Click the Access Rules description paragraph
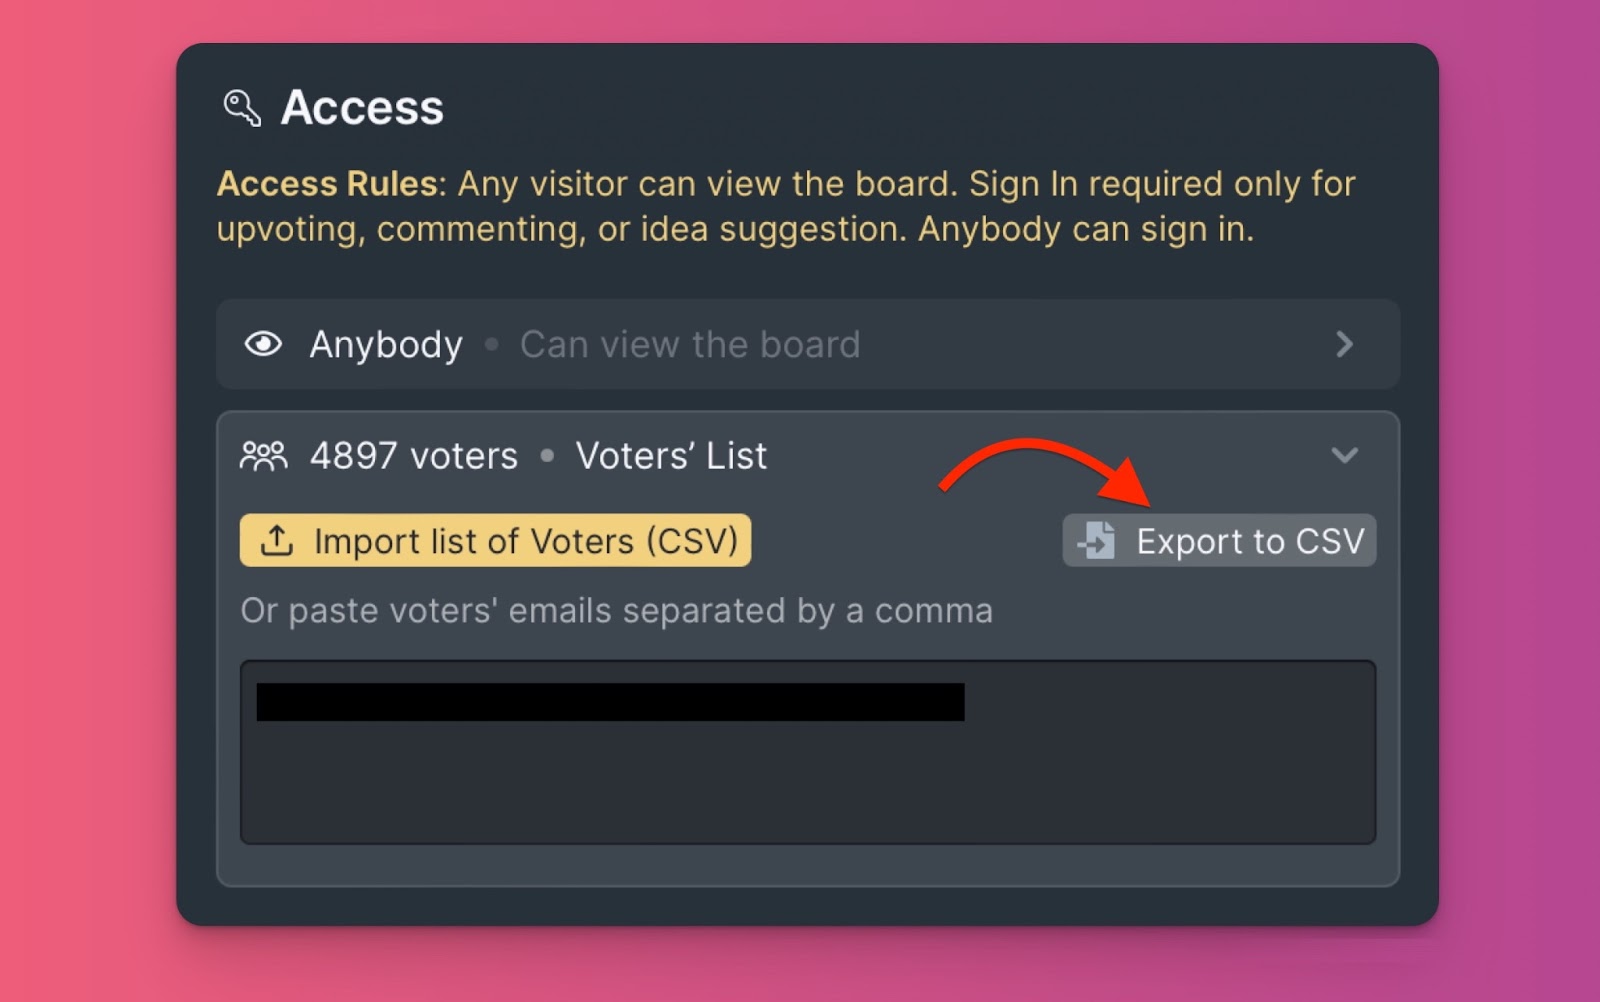The image size is (1600, 1002). pos(786,206)
